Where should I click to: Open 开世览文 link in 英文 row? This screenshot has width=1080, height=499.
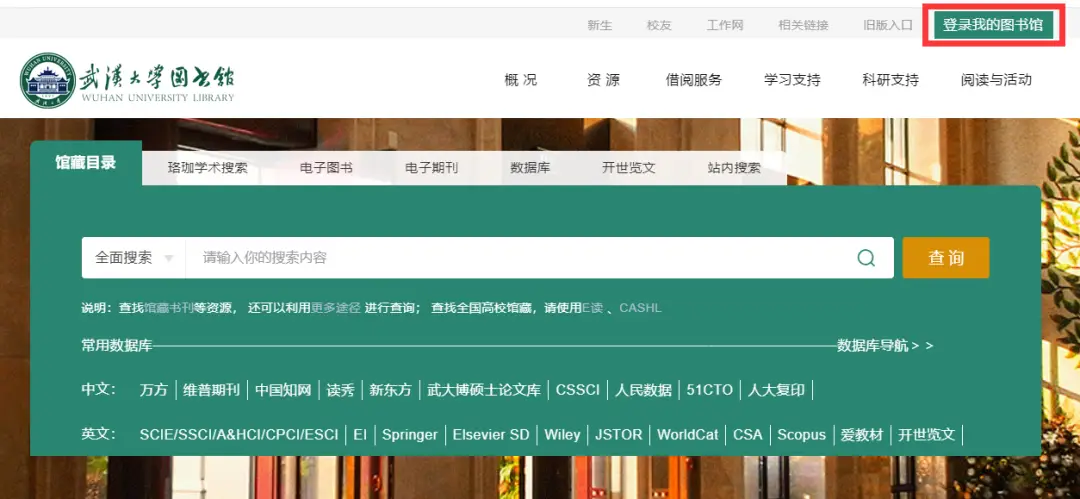(x=926, y=435)
